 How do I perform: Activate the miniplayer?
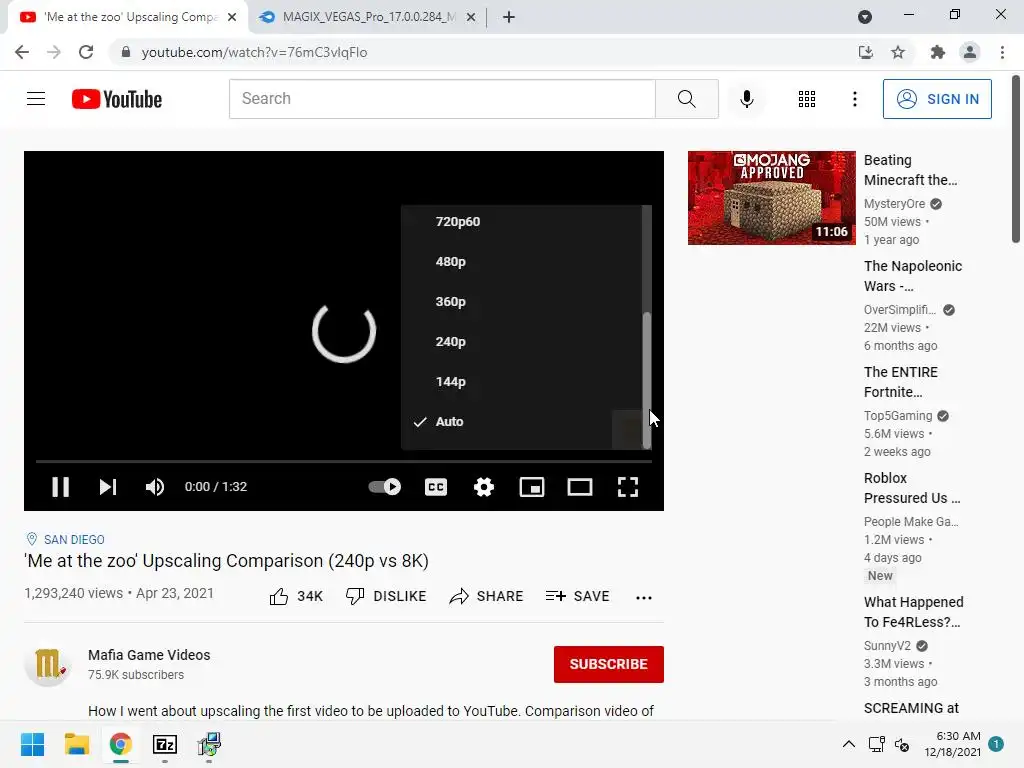532,487
